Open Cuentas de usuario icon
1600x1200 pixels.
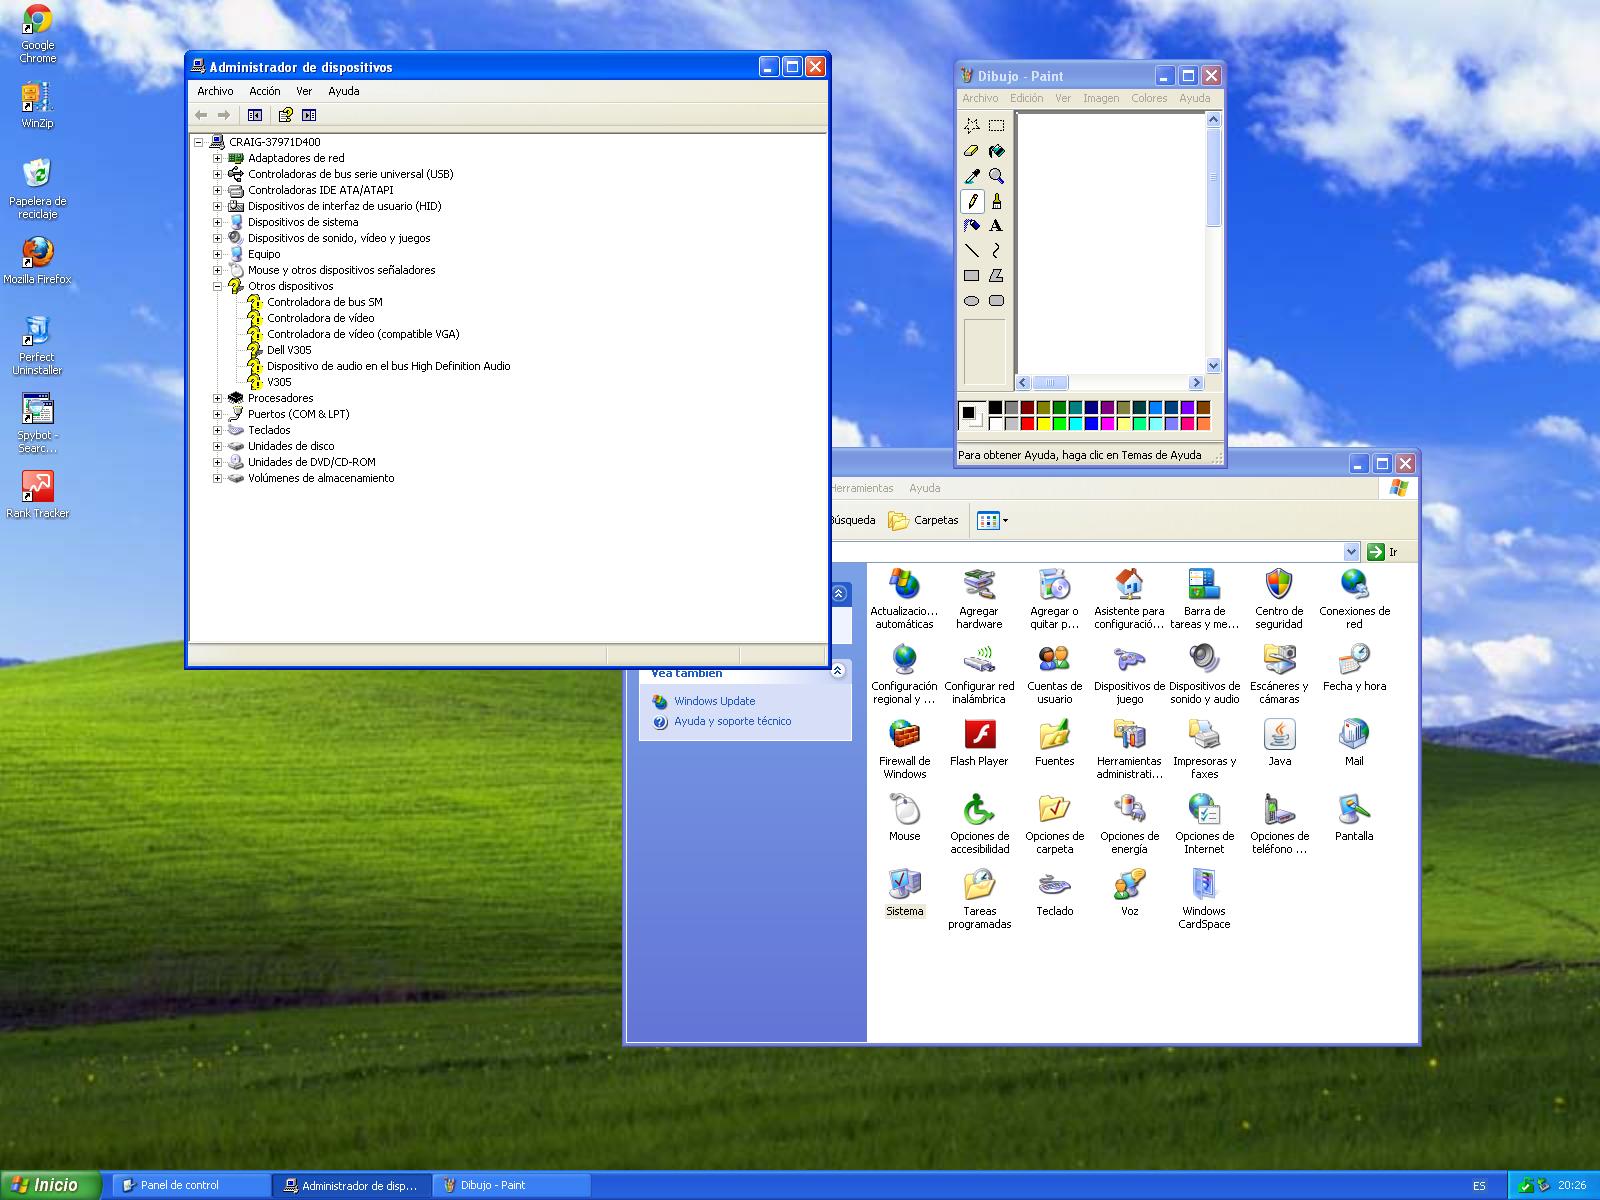(1054, 674)
